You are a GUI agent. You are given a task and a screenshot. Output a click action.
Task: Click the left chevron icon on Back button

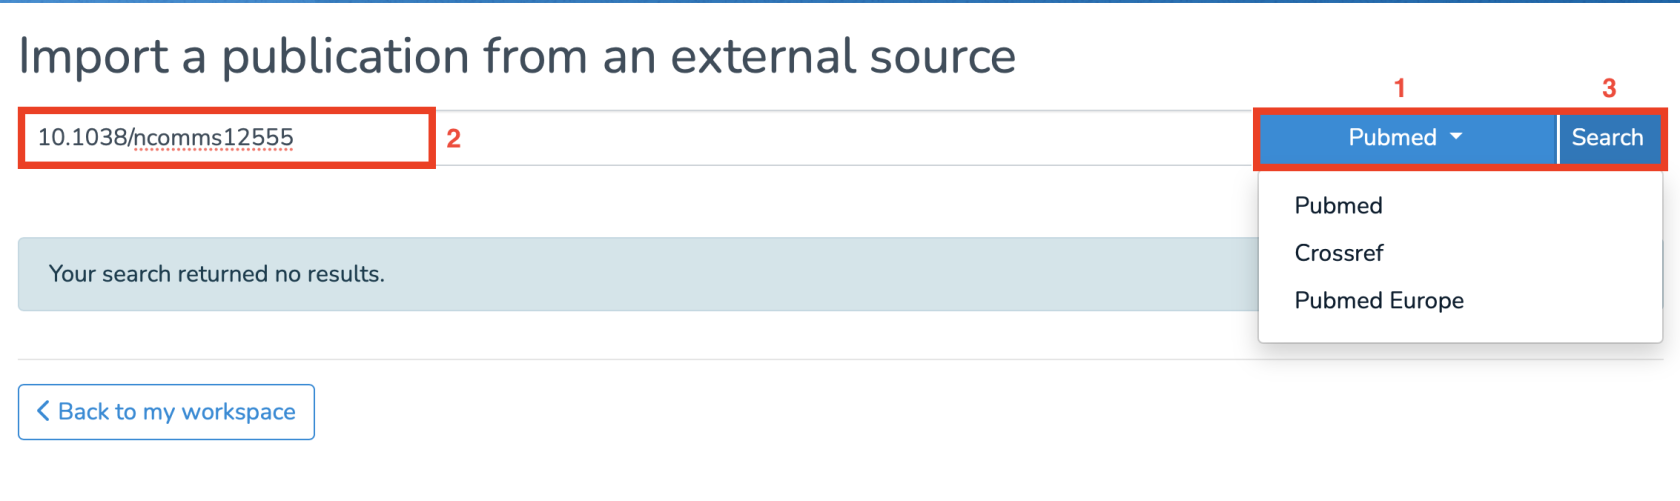(43, 411)
